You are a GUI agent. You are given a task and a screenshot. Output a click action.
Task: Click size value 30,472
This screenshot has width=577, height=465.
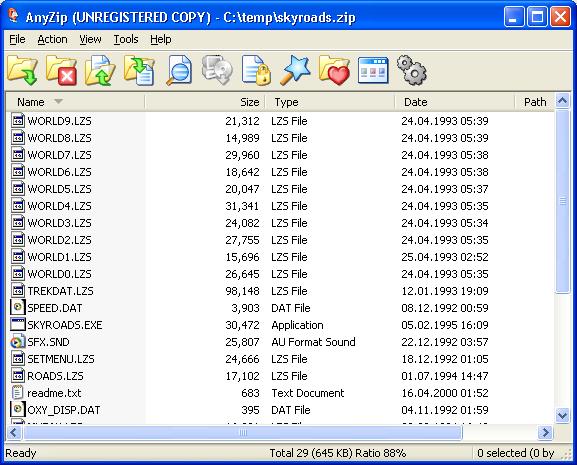242,325
